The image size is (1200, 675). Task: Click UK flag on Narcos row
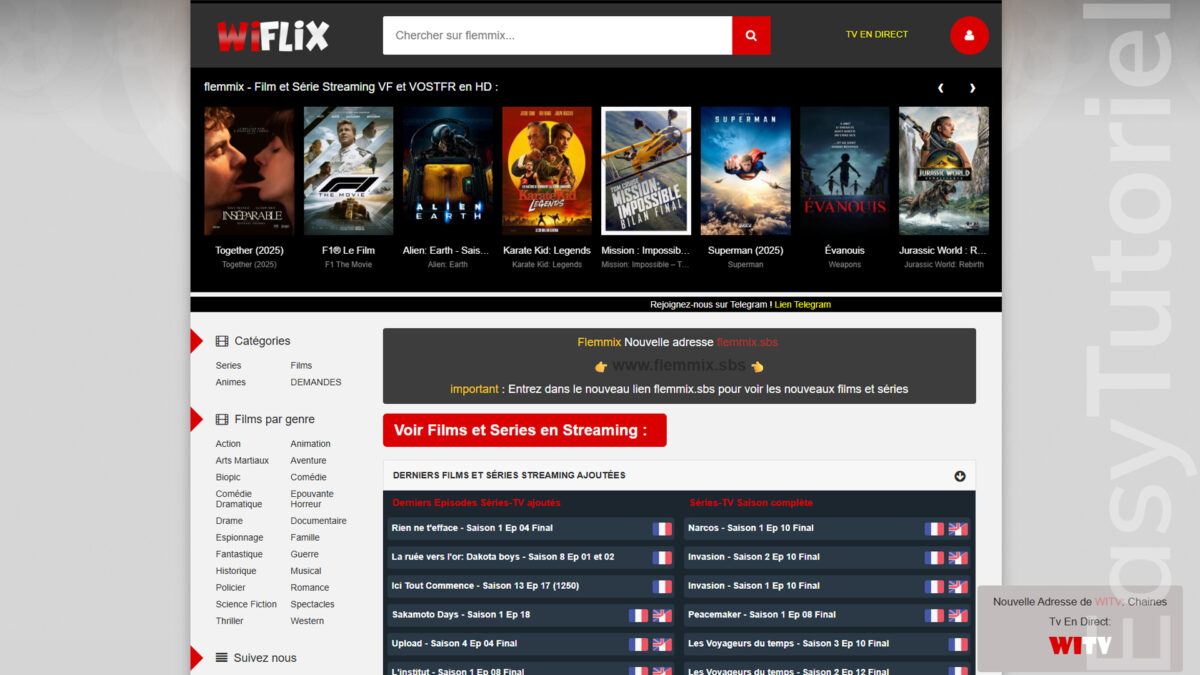(x=958, y=528)
